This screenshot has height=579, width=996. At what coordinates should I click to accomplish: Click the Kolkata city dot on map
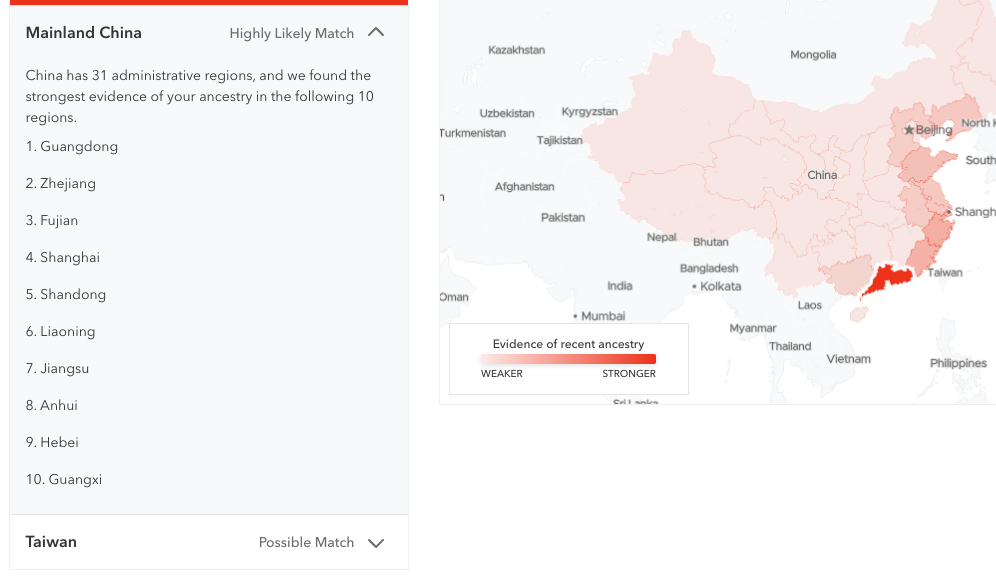point(694,286)
